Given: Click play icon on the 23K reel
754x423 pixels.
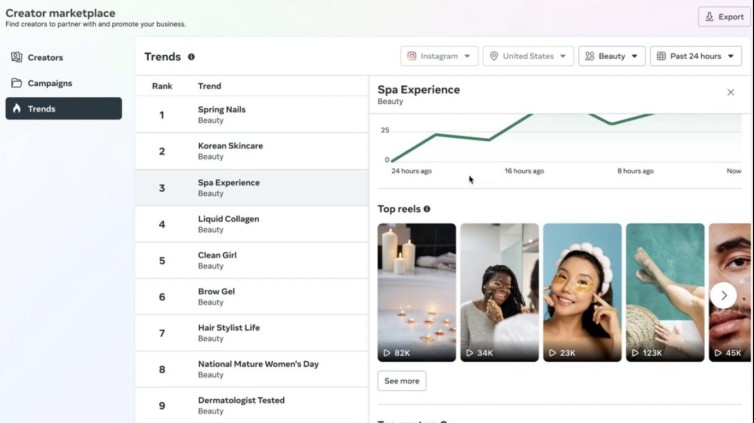Looking at the screenshot, I should 553,353.
